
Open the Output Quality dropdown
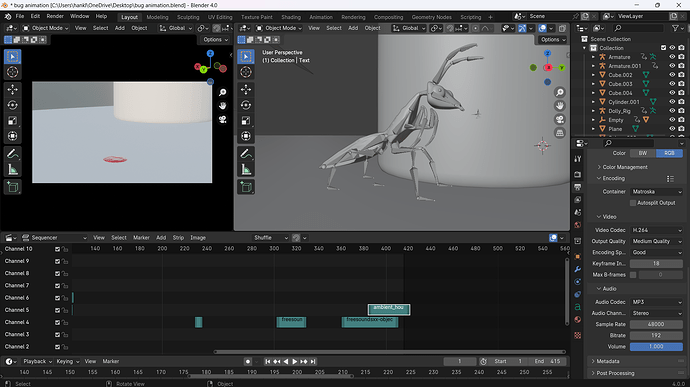pos(657,241)
